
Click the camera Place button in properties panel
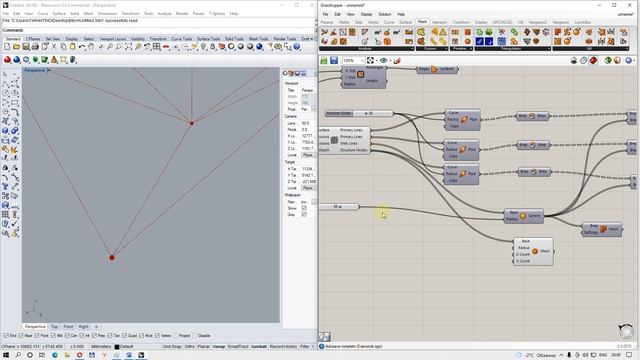pos(308,155)
